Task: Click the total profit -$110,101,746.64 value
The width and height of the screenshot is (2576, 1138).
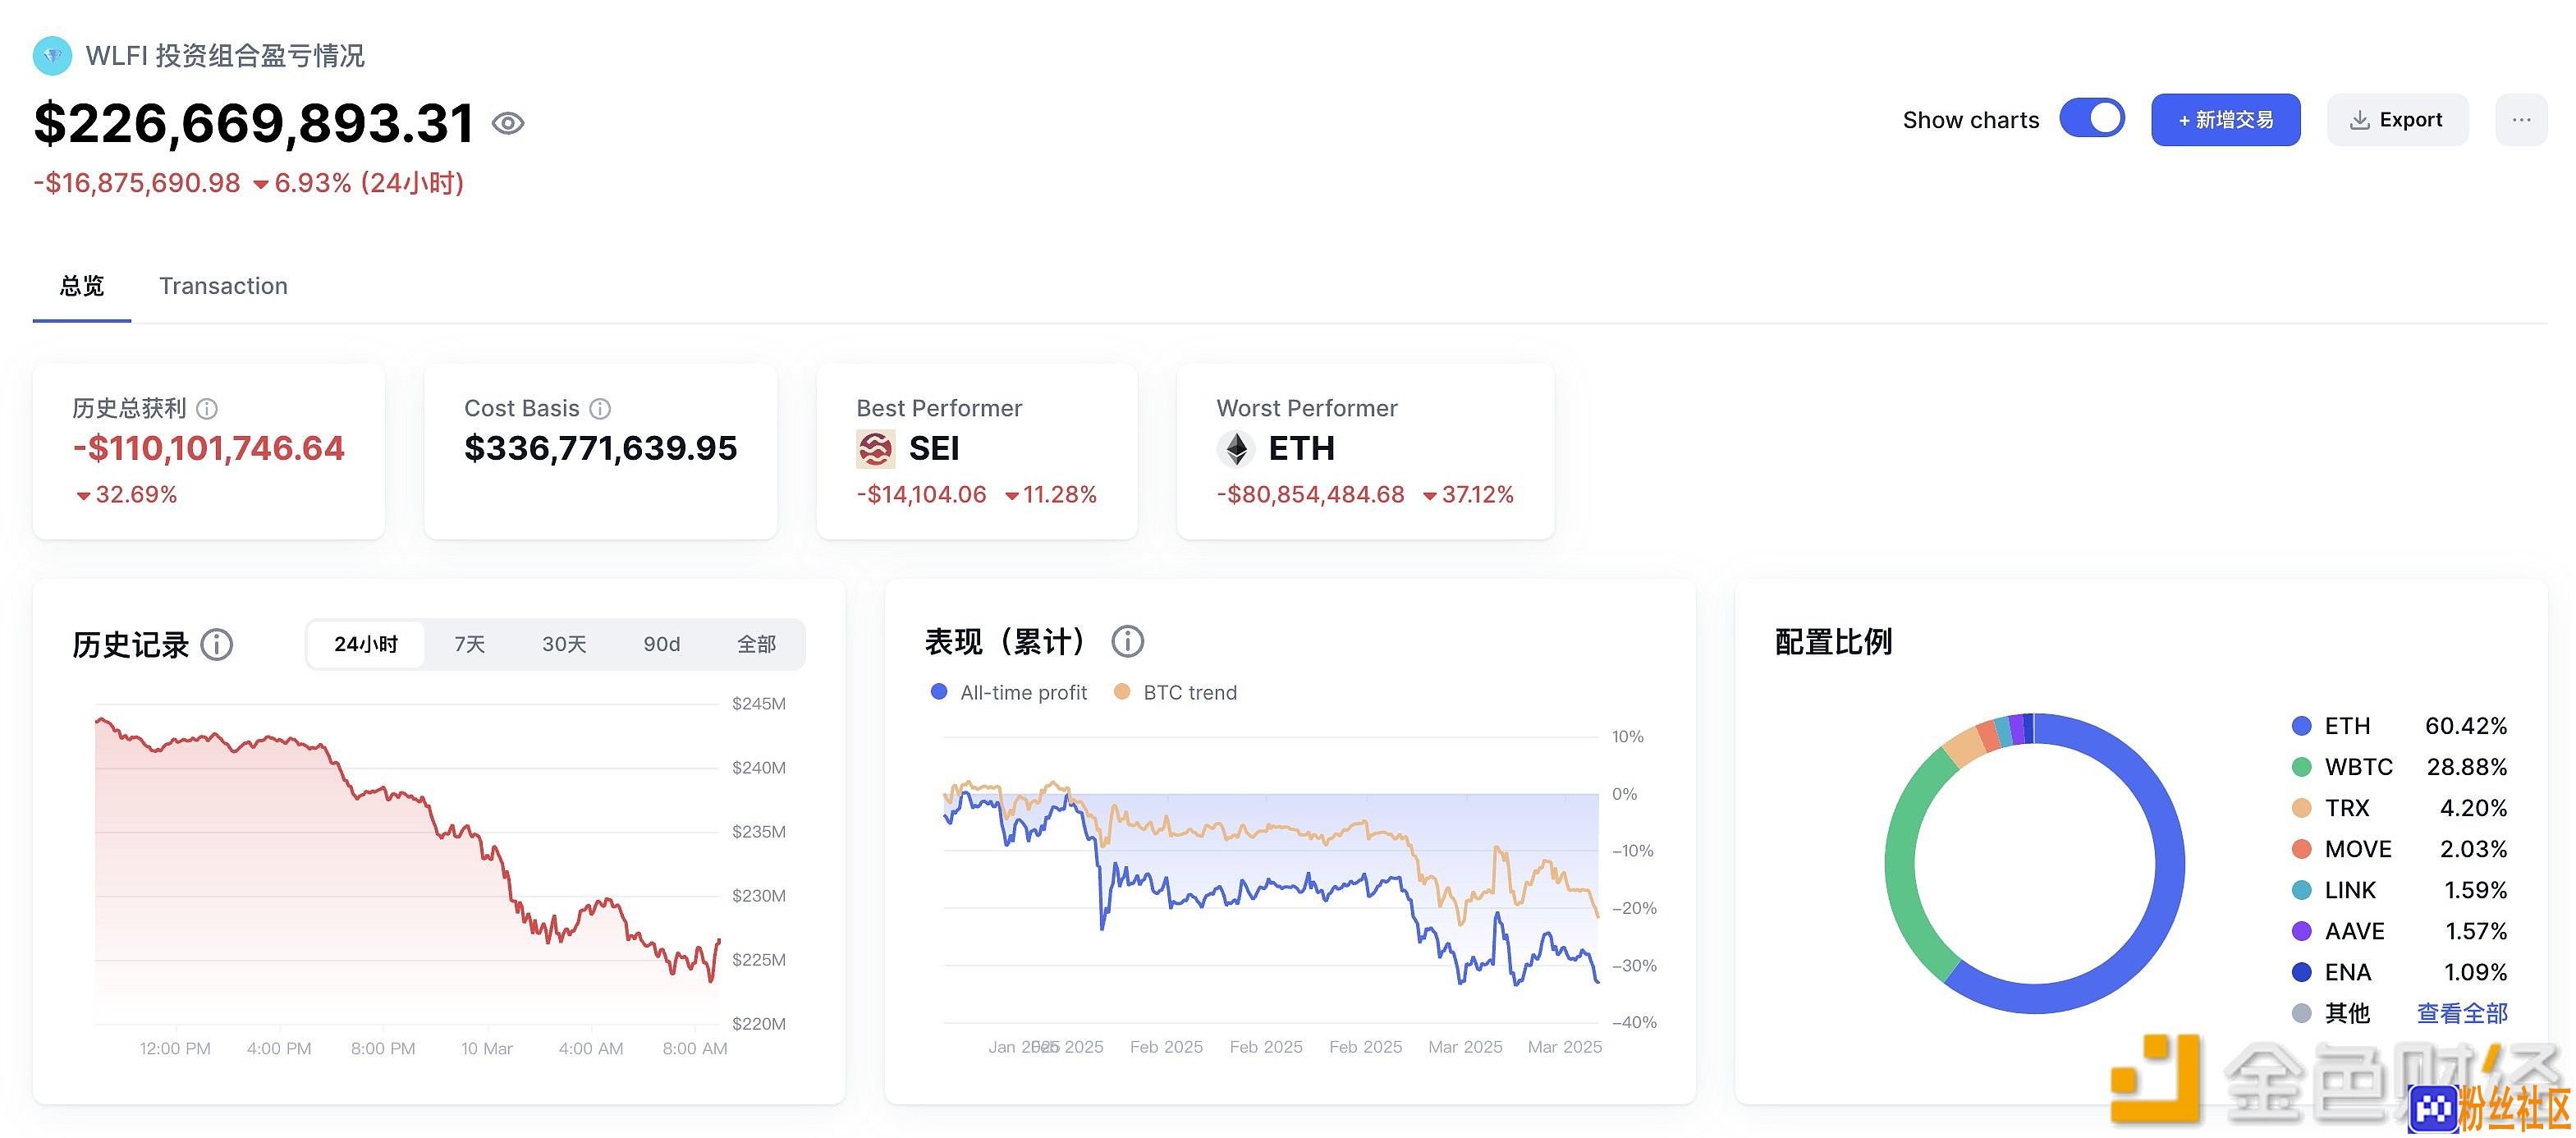Action: (x=208, y=449)
